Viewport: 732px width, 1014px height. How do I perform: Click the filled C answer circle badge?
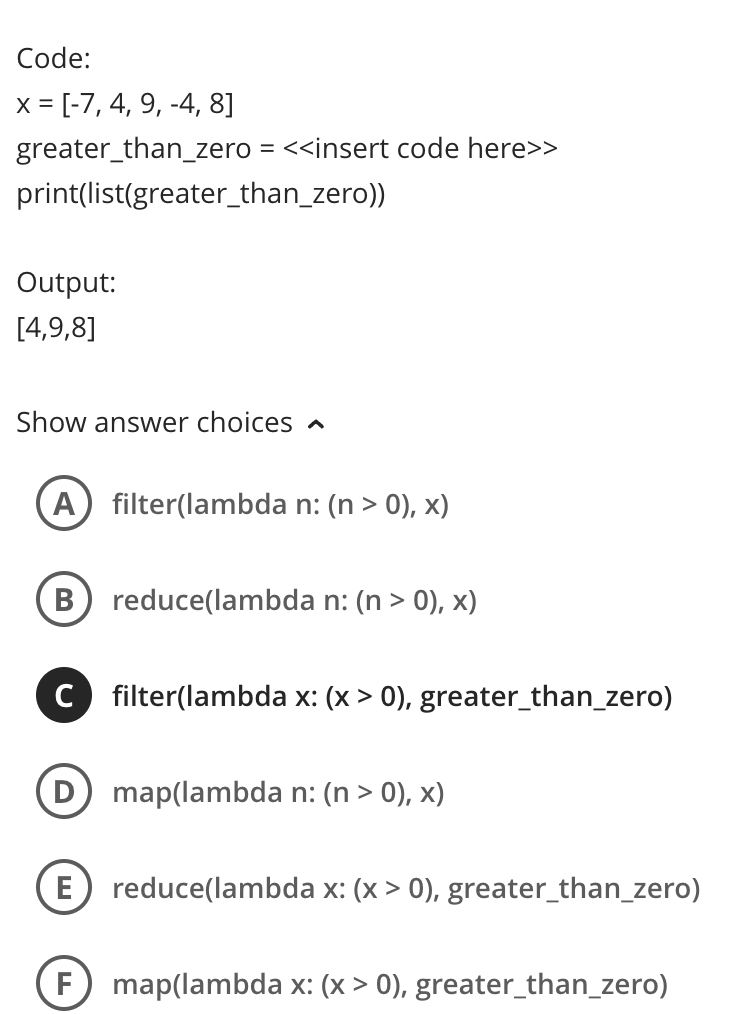[x=63, y=695]
